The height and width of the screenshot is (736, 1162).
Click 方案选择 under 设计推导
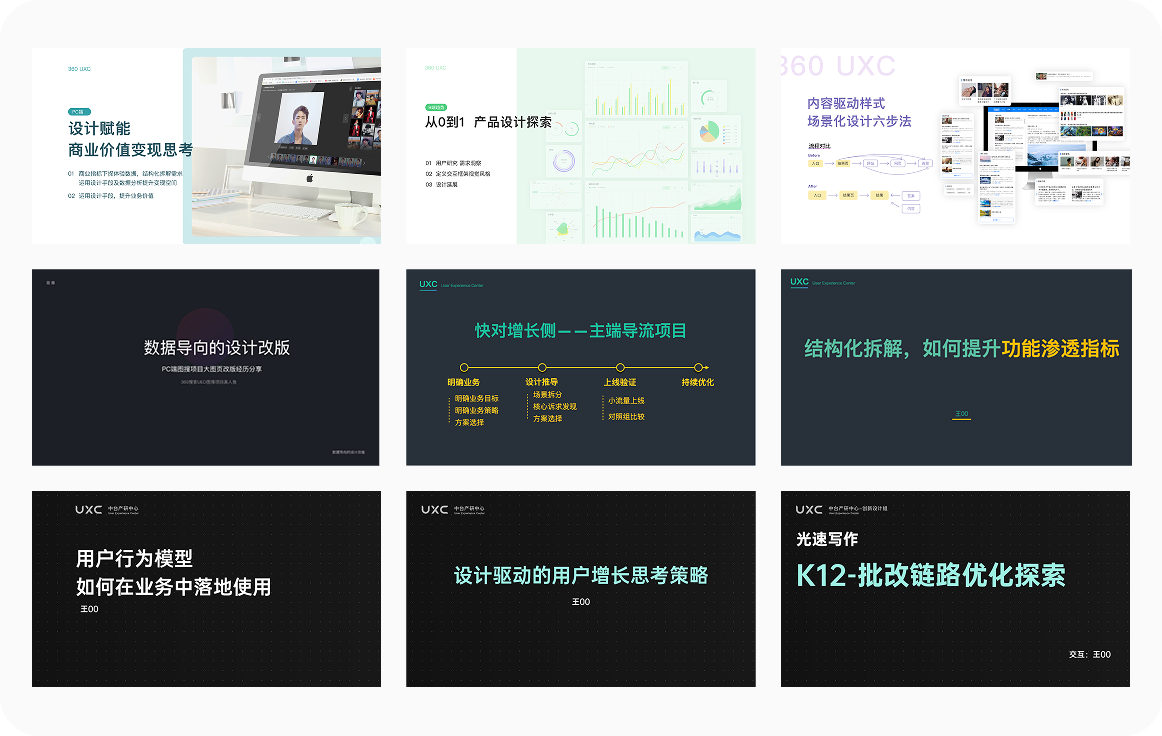[x=548, y=419]
